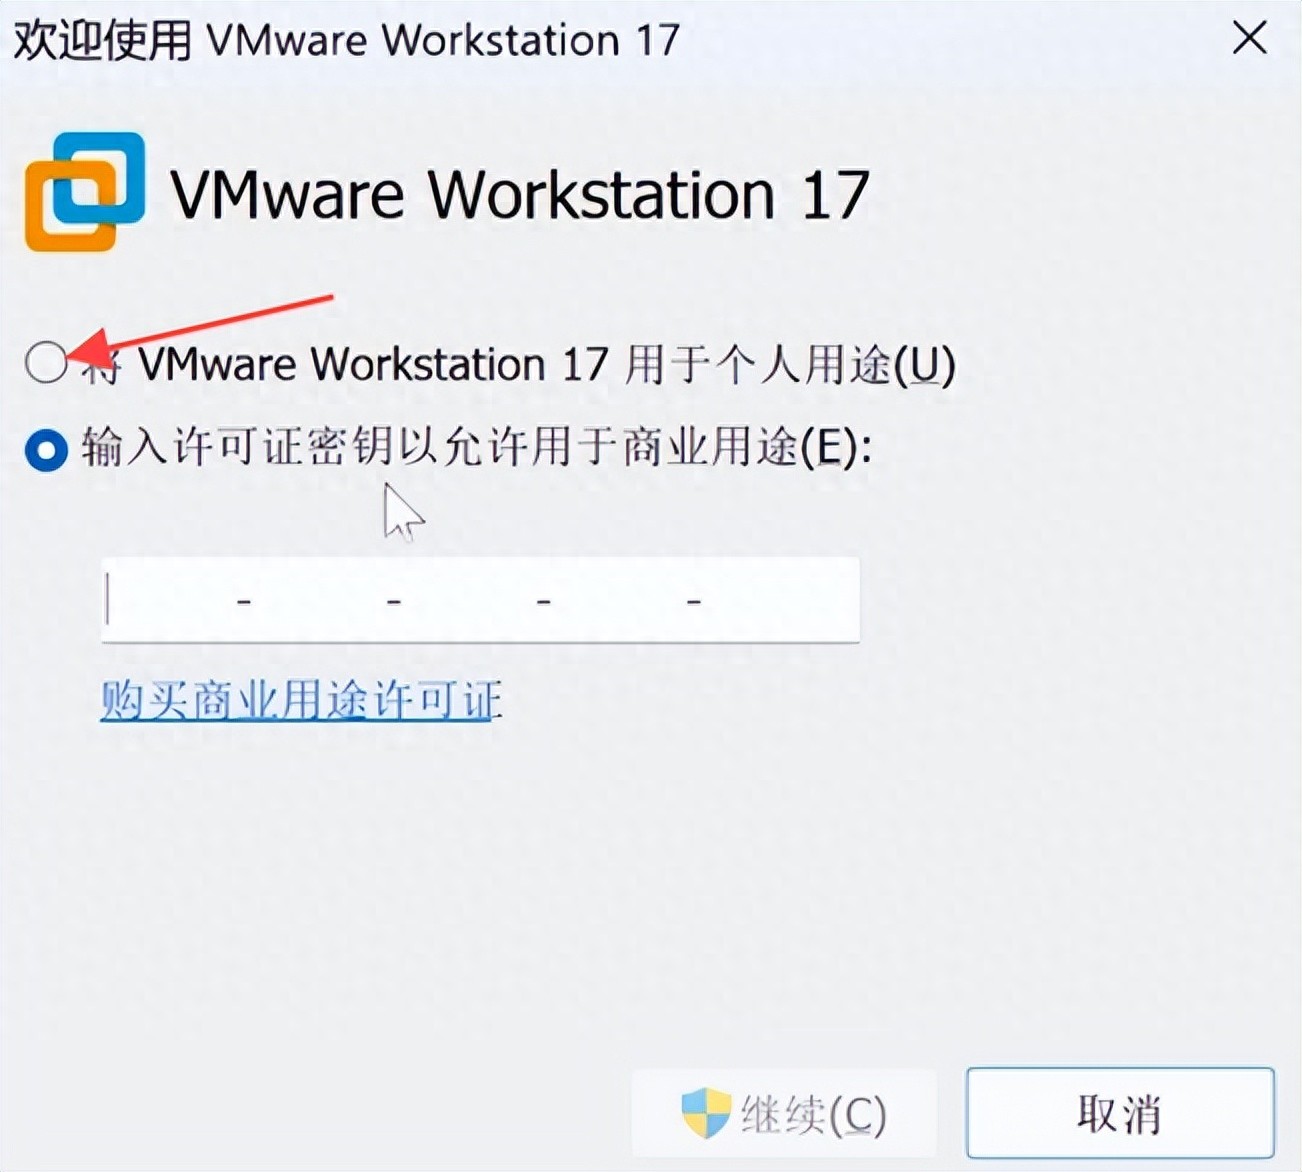Click the first dash separator in the key field
This screenshot has height=1172, width=1302.
pyautogui.click(x=244, y=601)
